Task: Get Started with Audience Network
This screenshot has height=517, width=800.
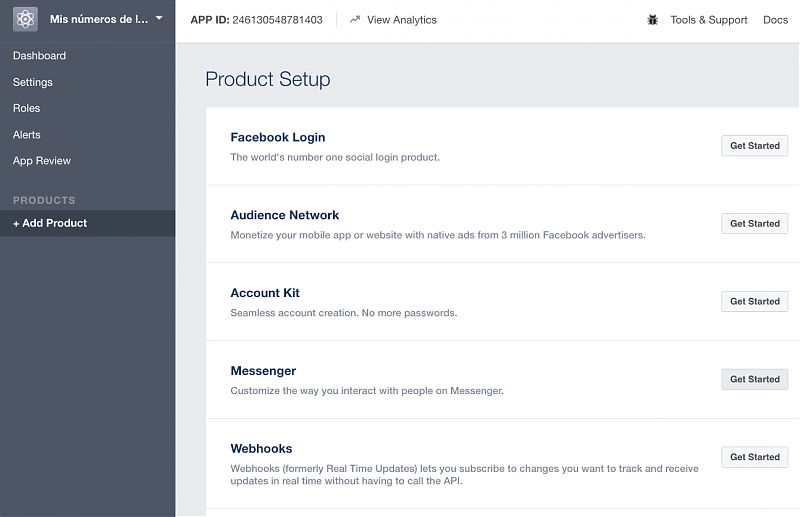Action: click(x=755, y=224)
